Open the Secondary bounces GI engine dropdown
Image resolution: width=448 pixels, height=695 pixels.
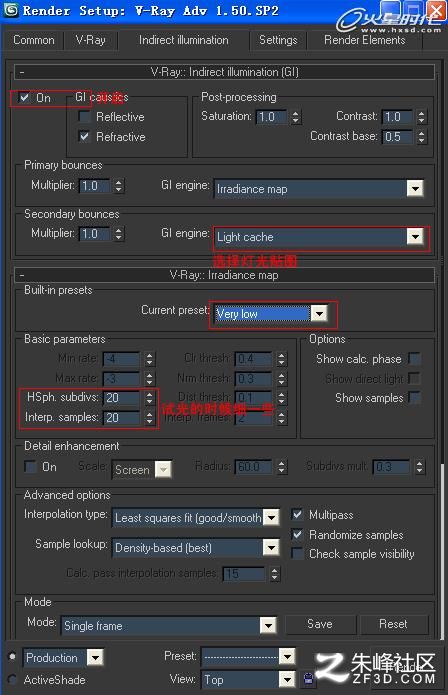coord(415,237)
